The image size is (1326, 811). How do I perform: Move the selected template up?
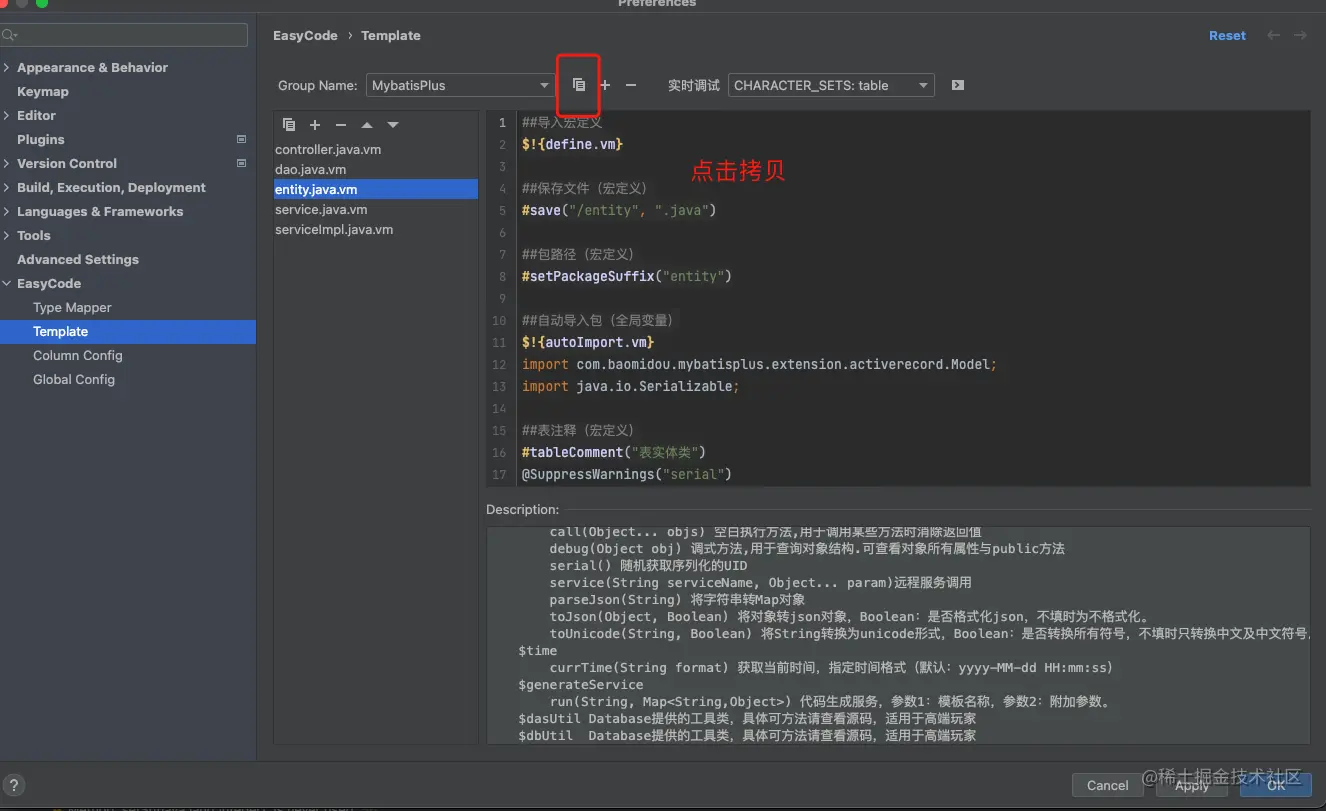click(x=367, y=125)
